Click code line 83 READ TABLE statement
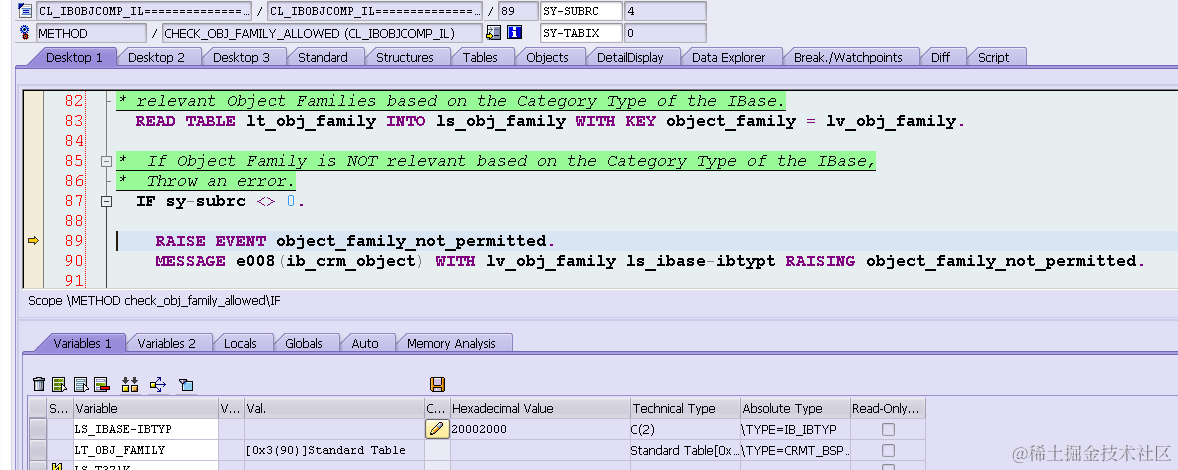The image size is (1178, 470). click(x=550, y=121)
